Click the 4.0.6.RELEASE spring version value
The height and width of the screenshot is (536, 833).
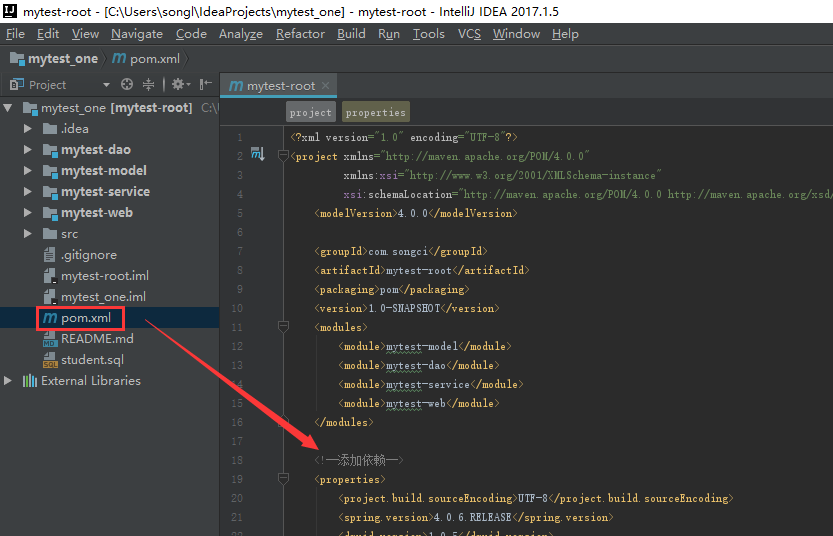tap(472, 517)
